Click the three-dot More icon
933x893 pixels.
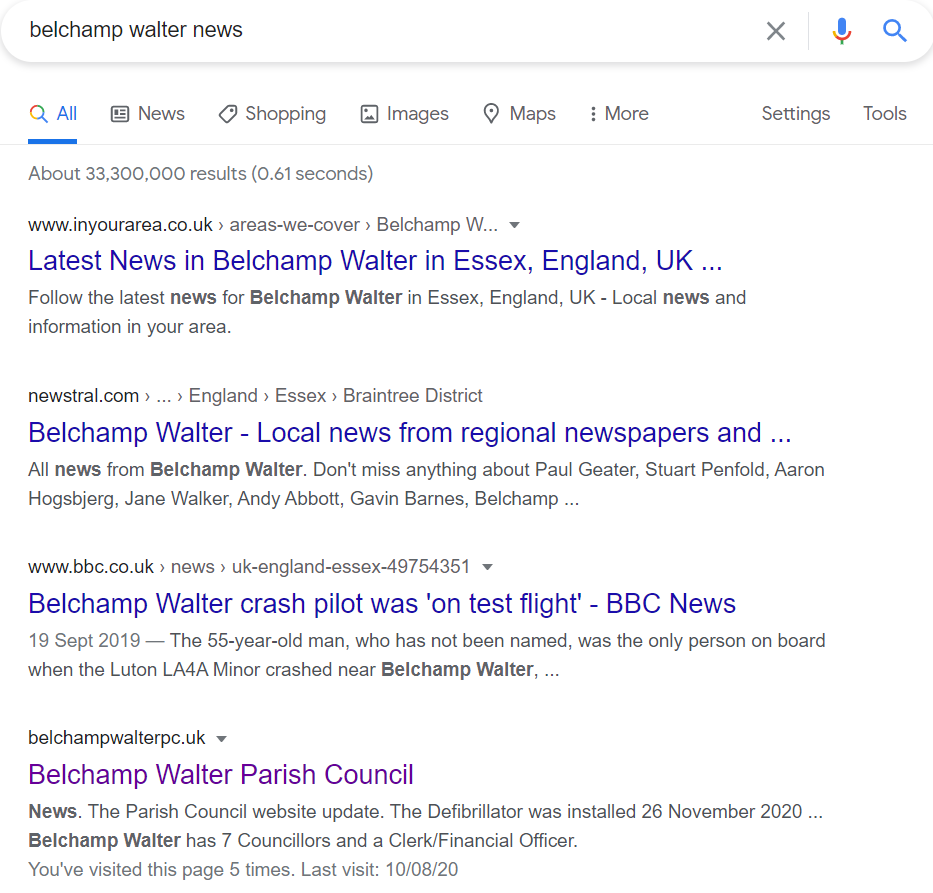click(x=593, y=114)
